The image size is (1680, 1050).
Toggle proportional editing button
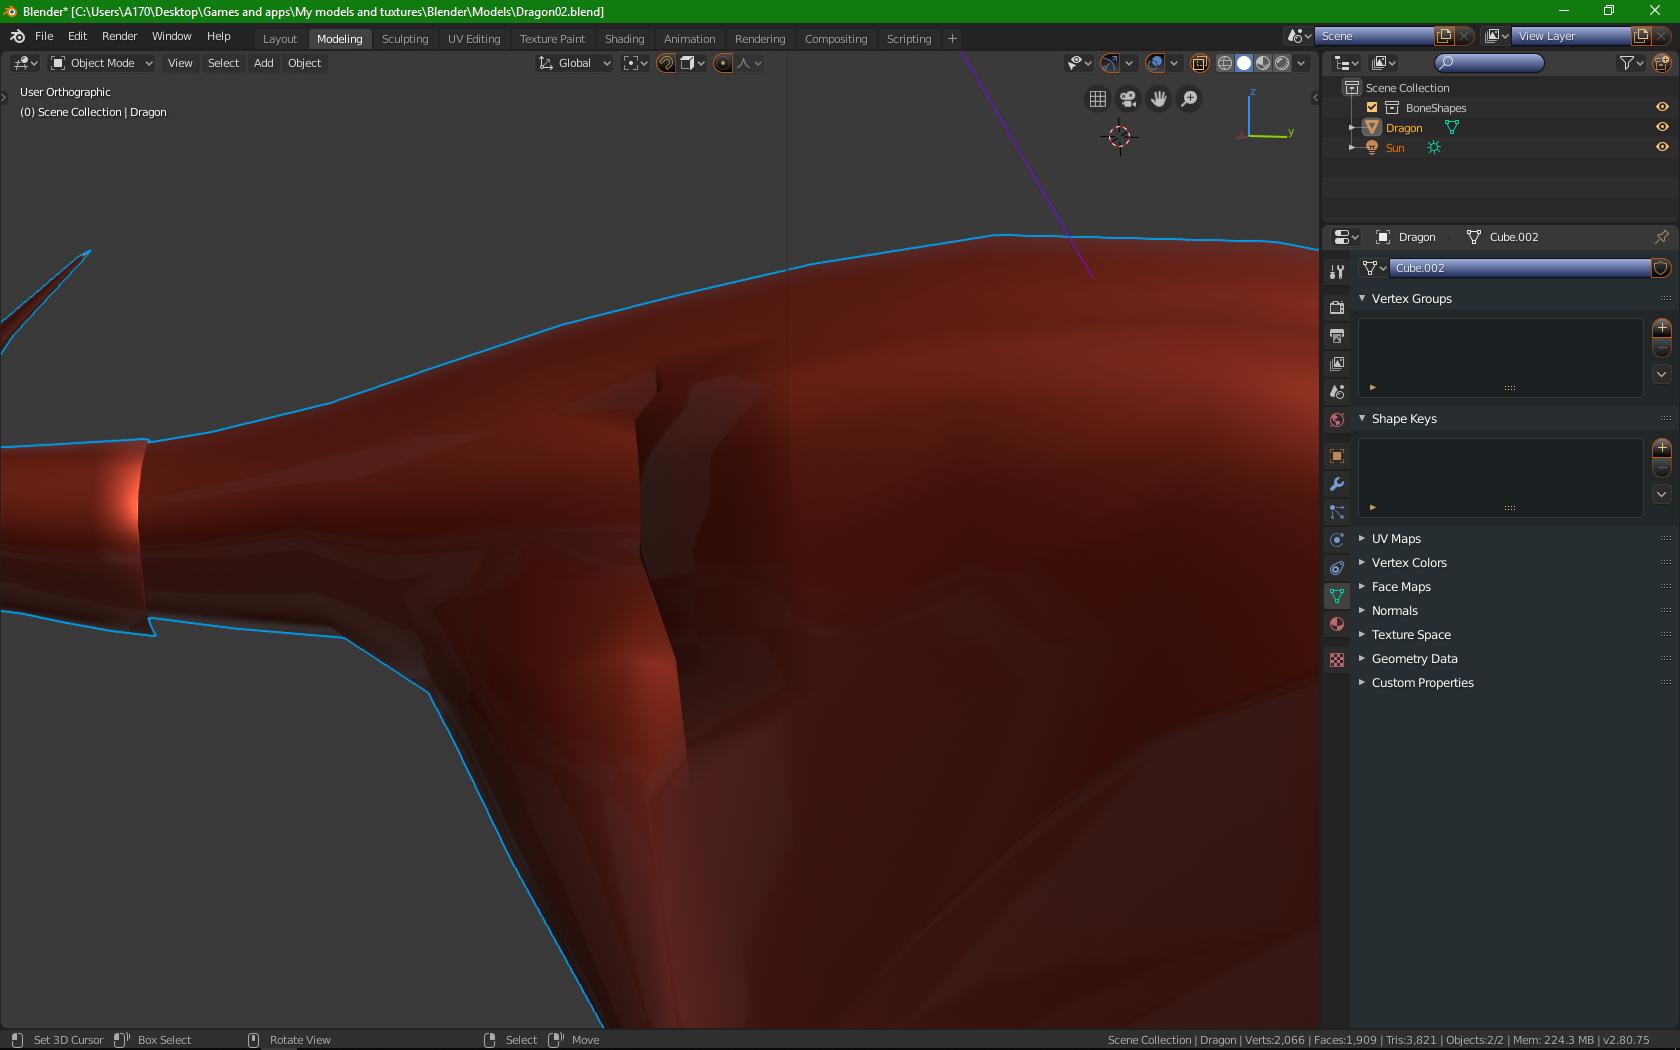723,63
